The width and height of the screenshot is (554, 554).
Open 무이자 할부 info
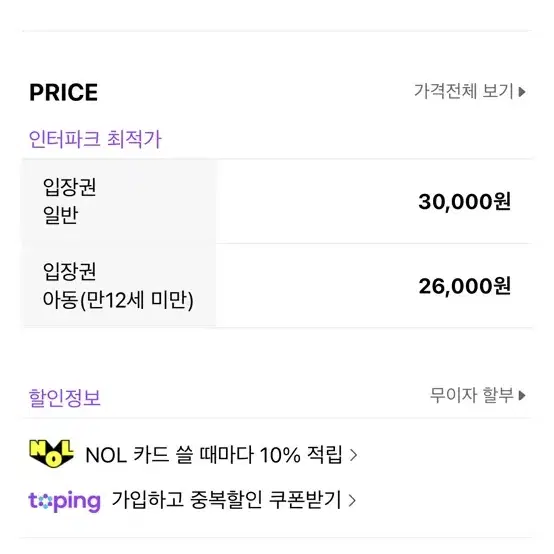click(477, 395)
